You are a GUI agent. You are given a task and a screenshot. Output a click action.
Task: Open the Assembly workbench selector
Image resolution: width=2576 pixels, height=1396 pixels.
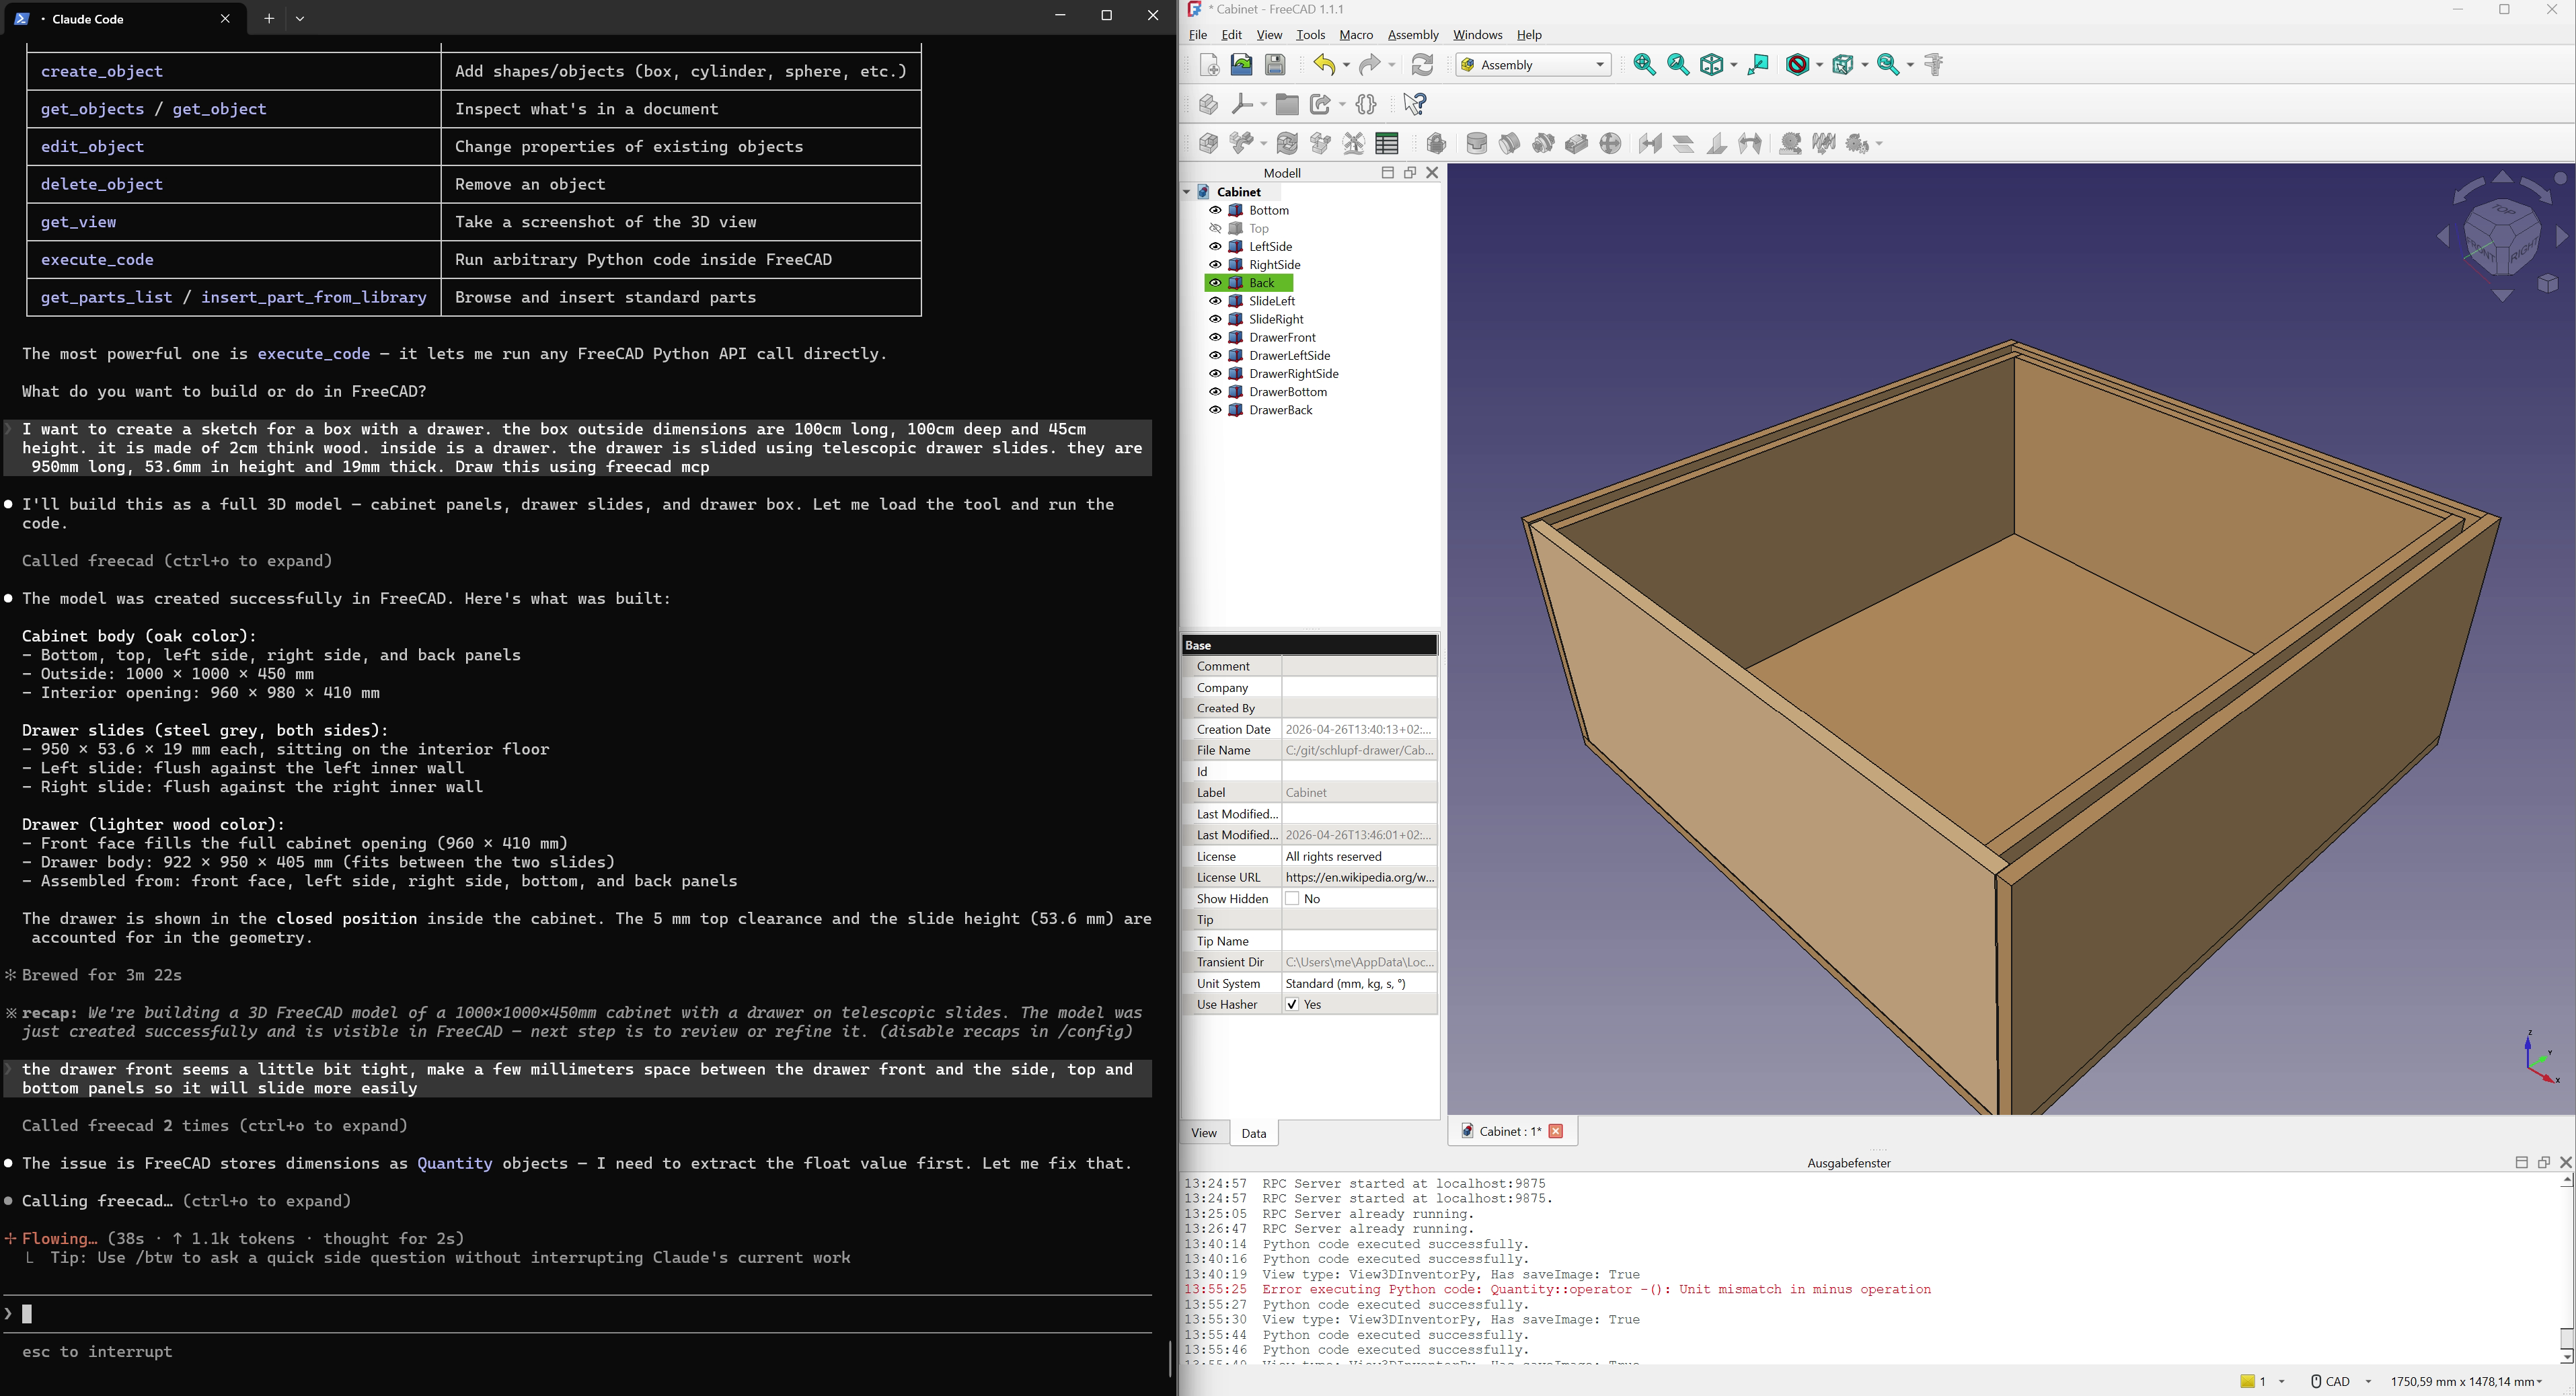1534,65
